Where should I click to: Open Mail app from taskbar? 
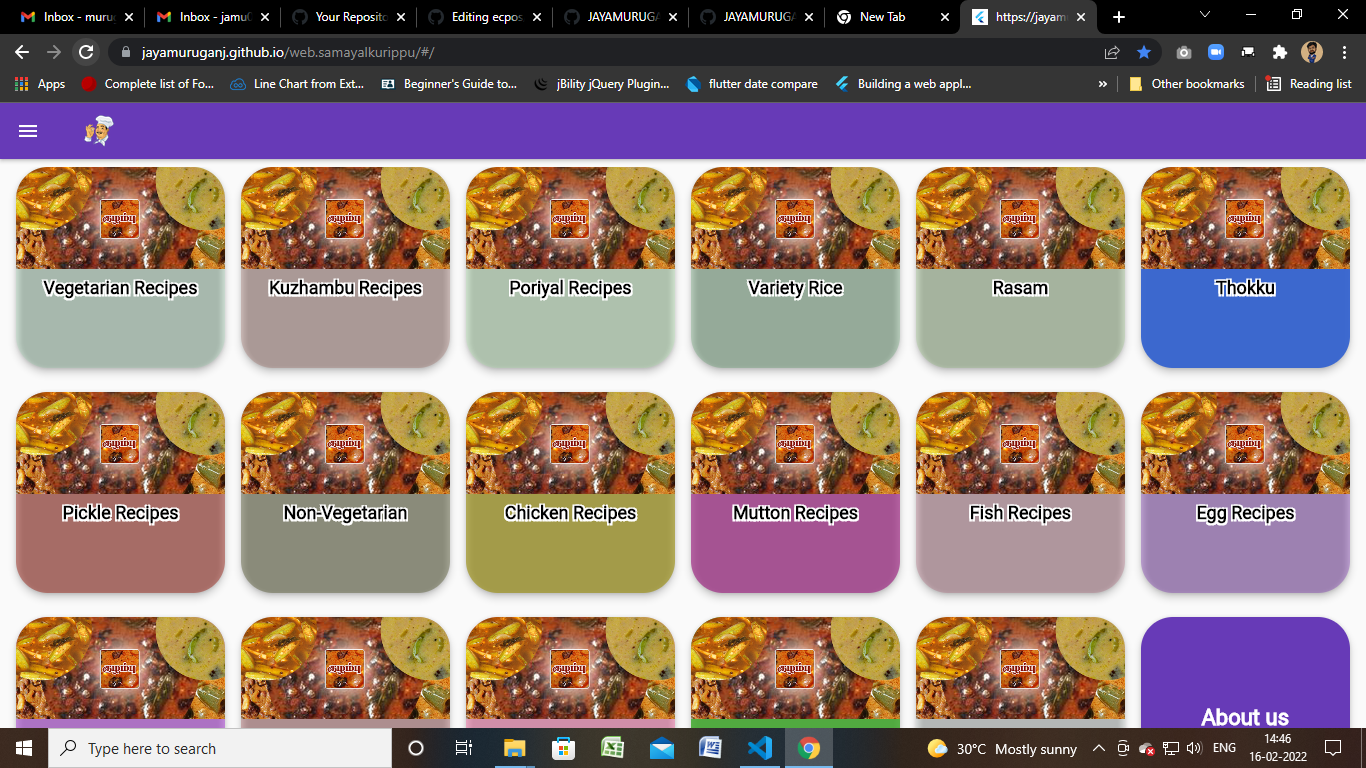662,748
